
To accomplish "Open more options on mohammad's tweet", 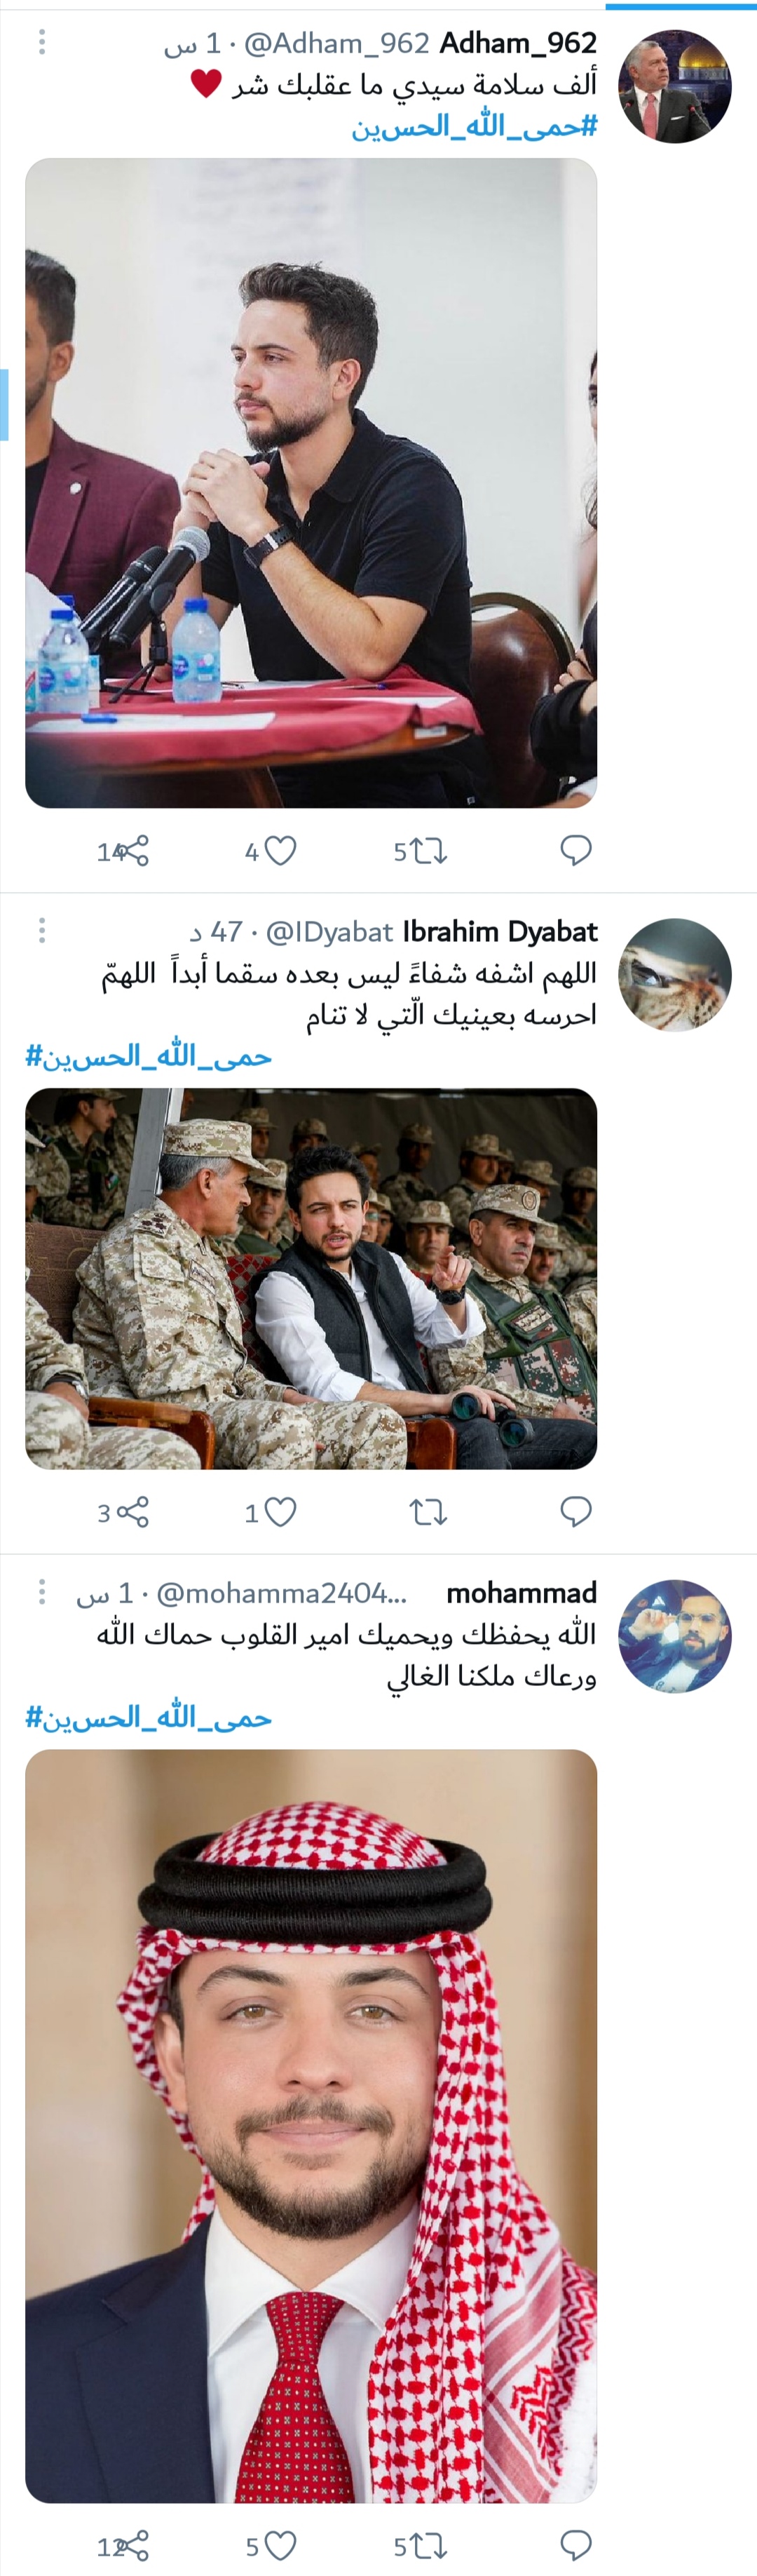I will (x=42, y=1592).
